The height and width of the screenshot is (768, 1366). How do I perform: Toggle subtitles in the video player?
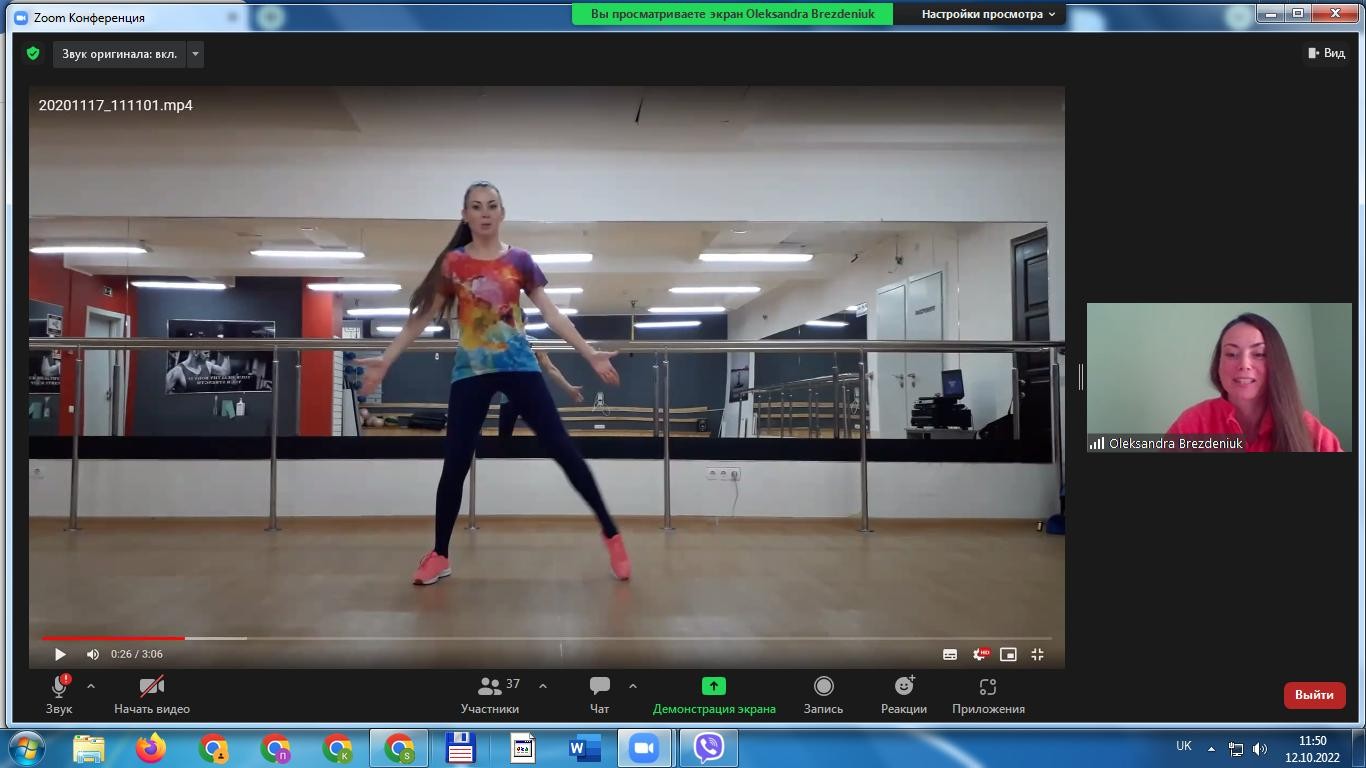[x=950, y=654]
